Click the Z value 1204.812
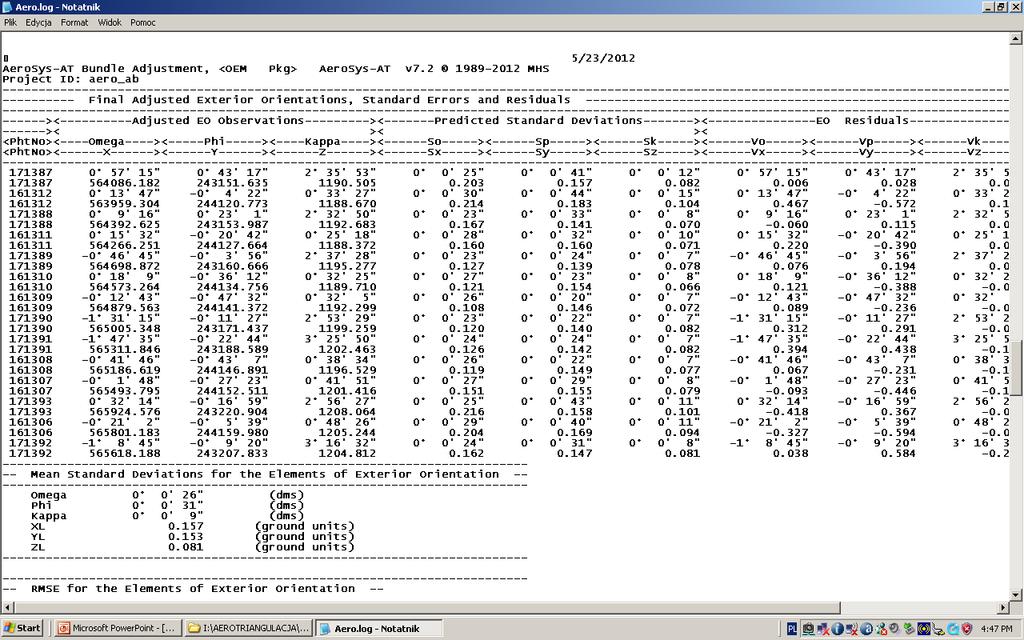 click(347, 453)
